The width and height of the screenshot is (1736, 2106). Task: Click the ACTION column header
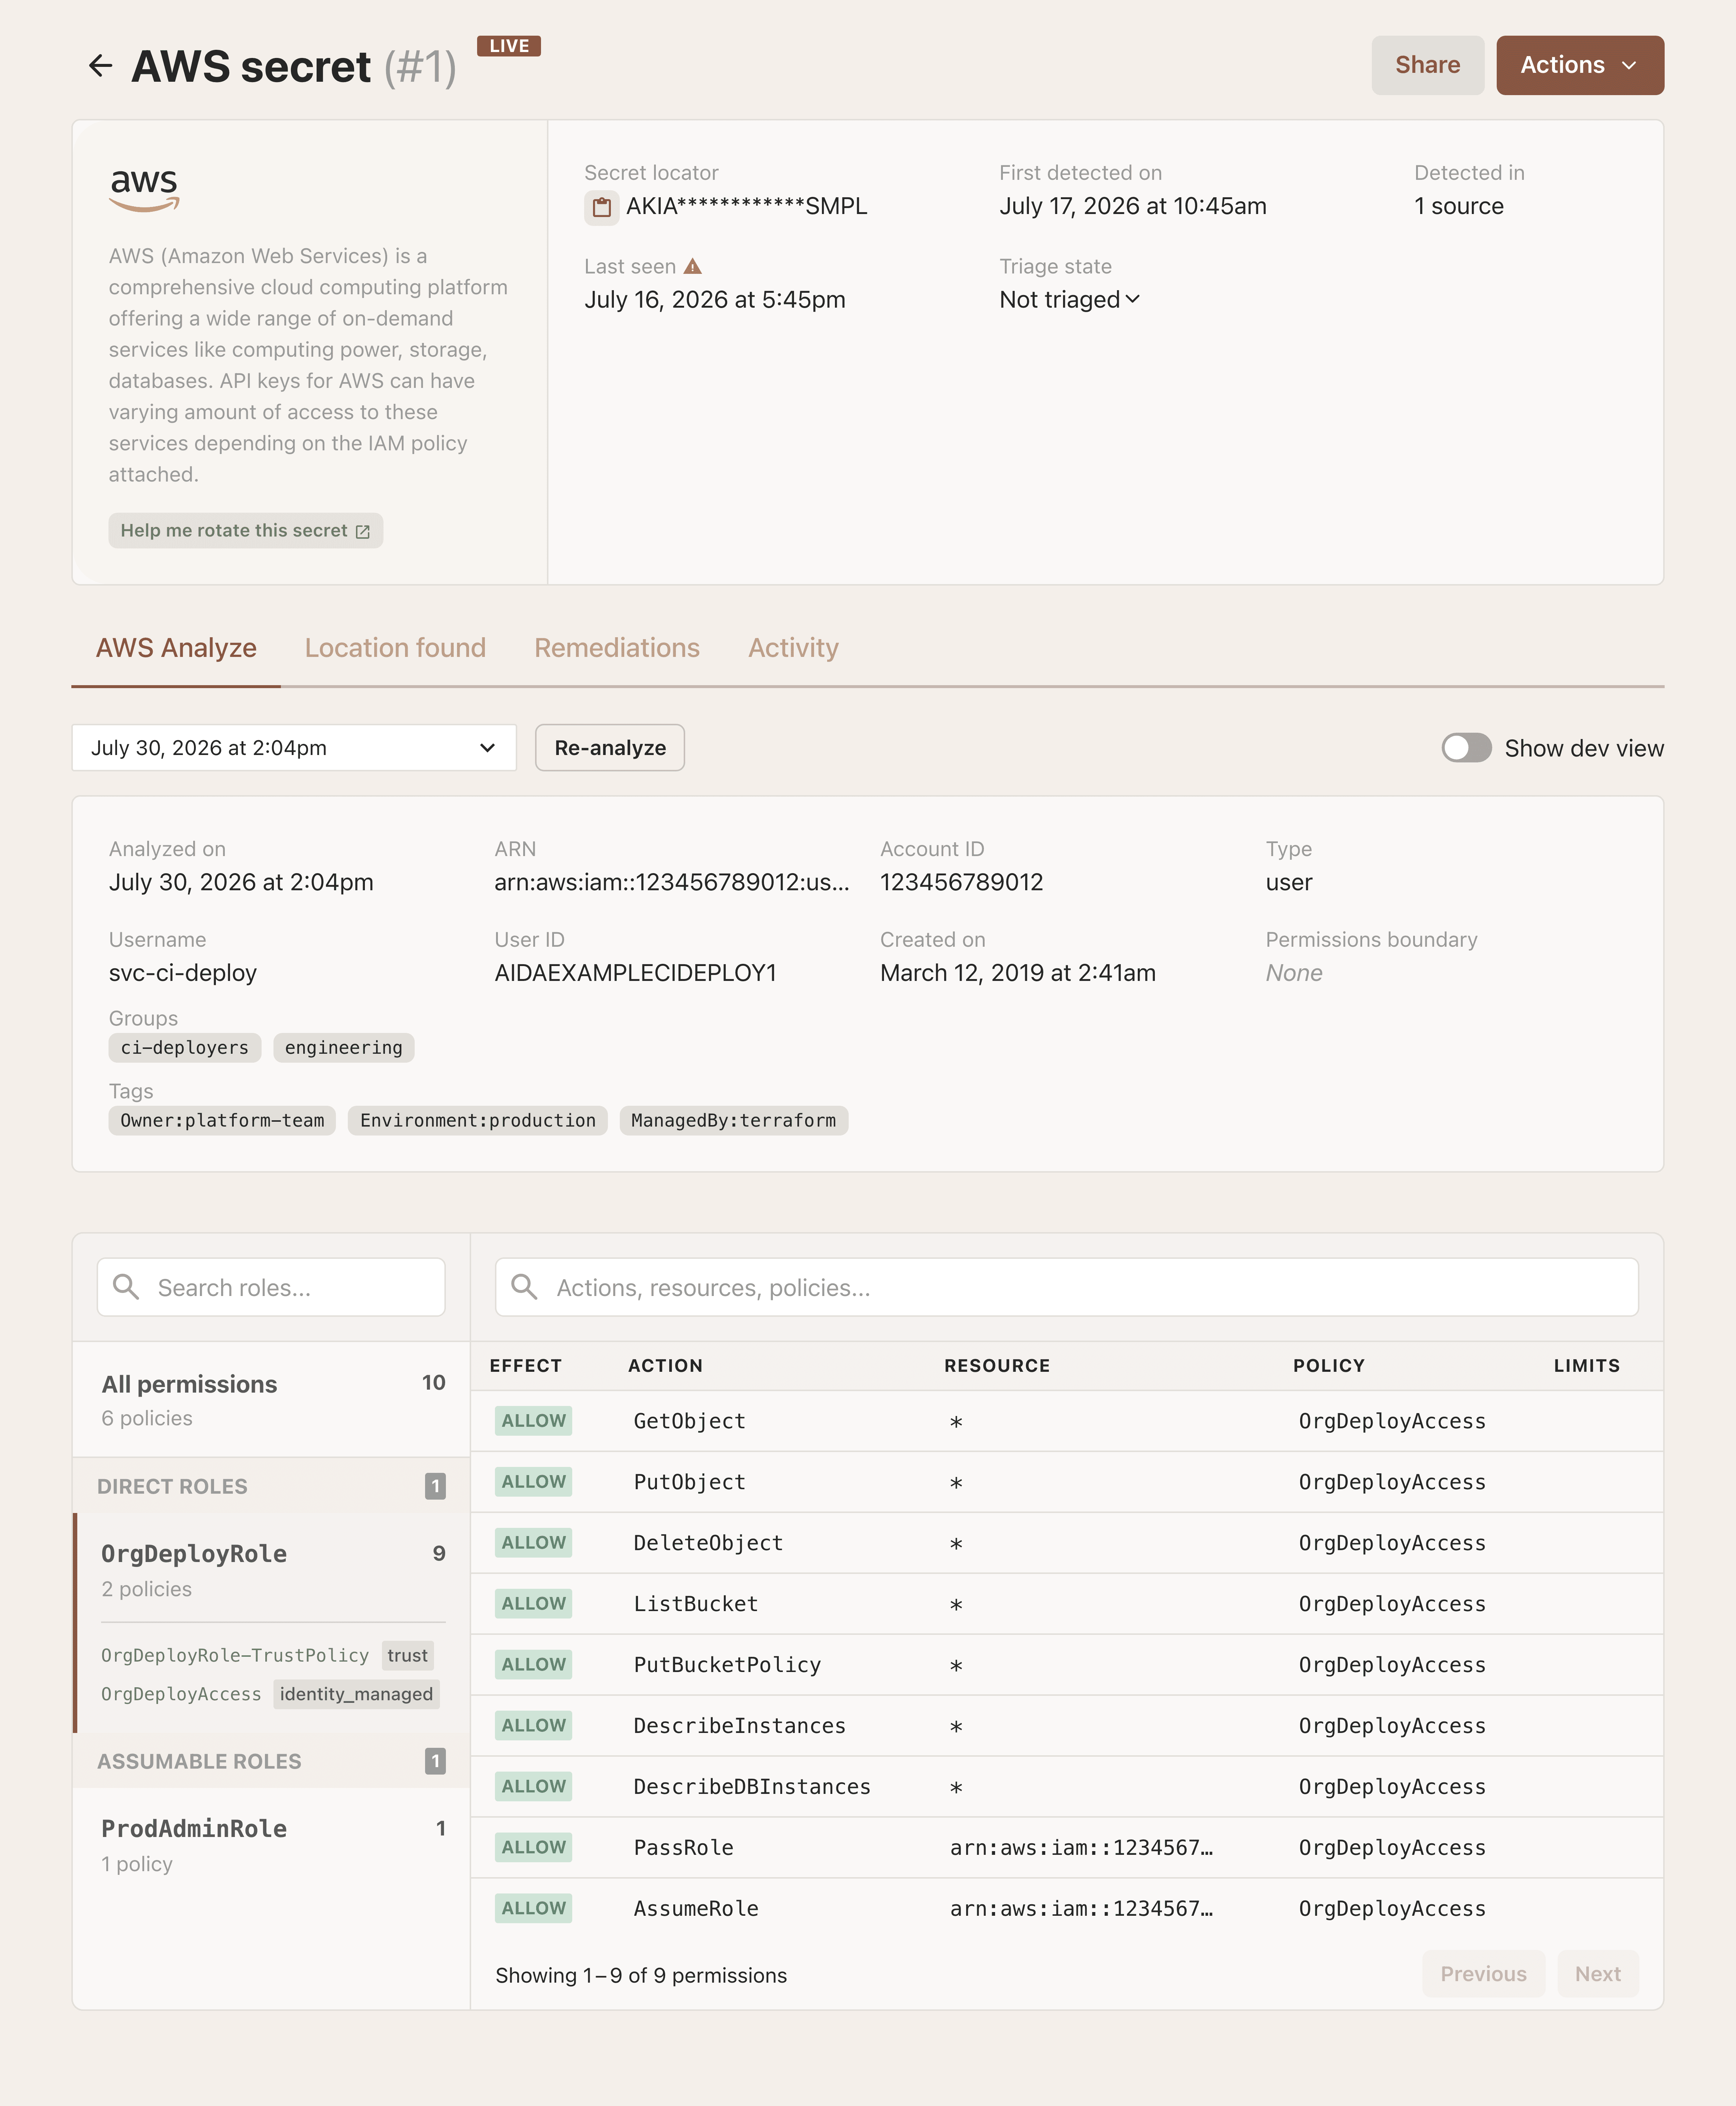[x=665, y=1366]
